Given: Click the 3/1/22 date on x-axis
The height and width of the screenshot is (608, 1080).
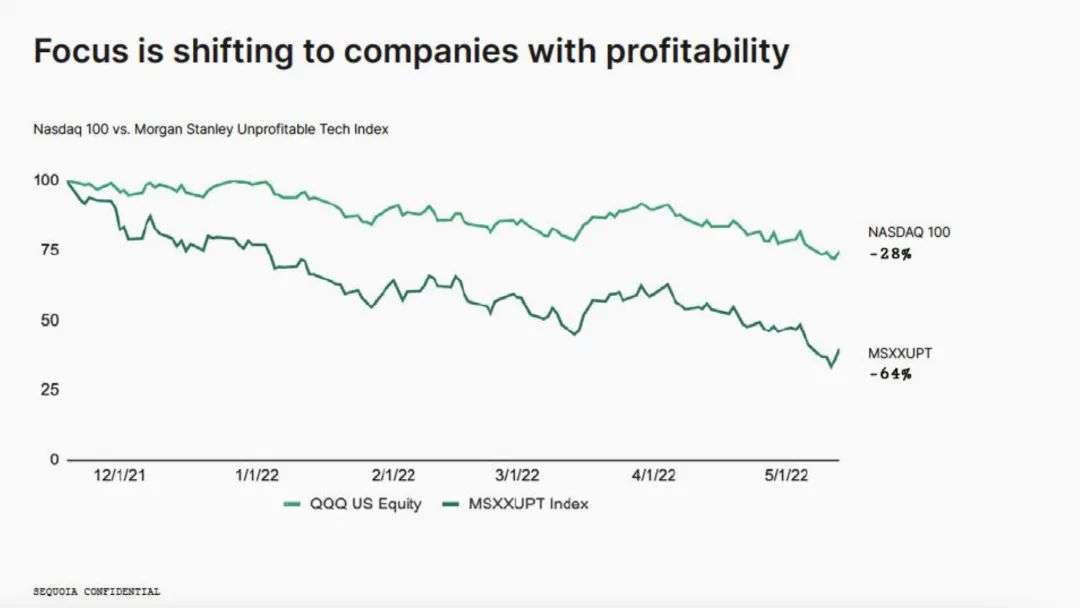Looking at the screenshot, I should pyautogui.click(x=517, y=475).
